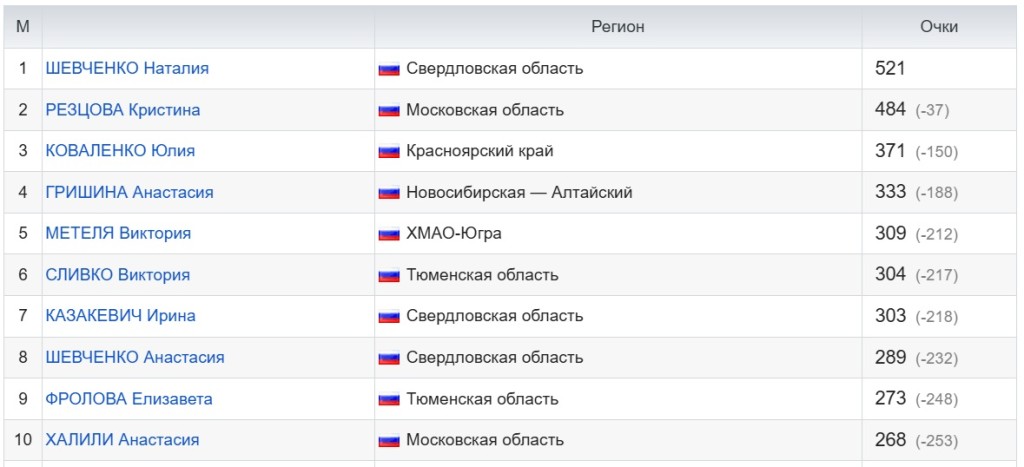Viewport: 1024px width, 467px height.
Task: Follow the КОВАЛЕНКО Юлия link
Action: click(120, 151)
